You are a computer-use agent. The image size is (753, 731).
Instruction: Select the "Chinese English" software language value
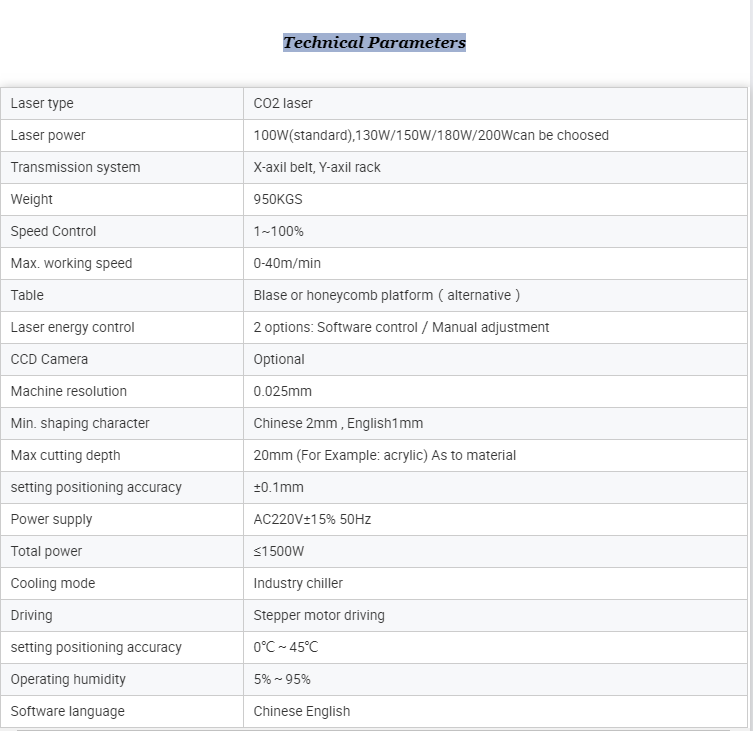(x=302, y=711)
